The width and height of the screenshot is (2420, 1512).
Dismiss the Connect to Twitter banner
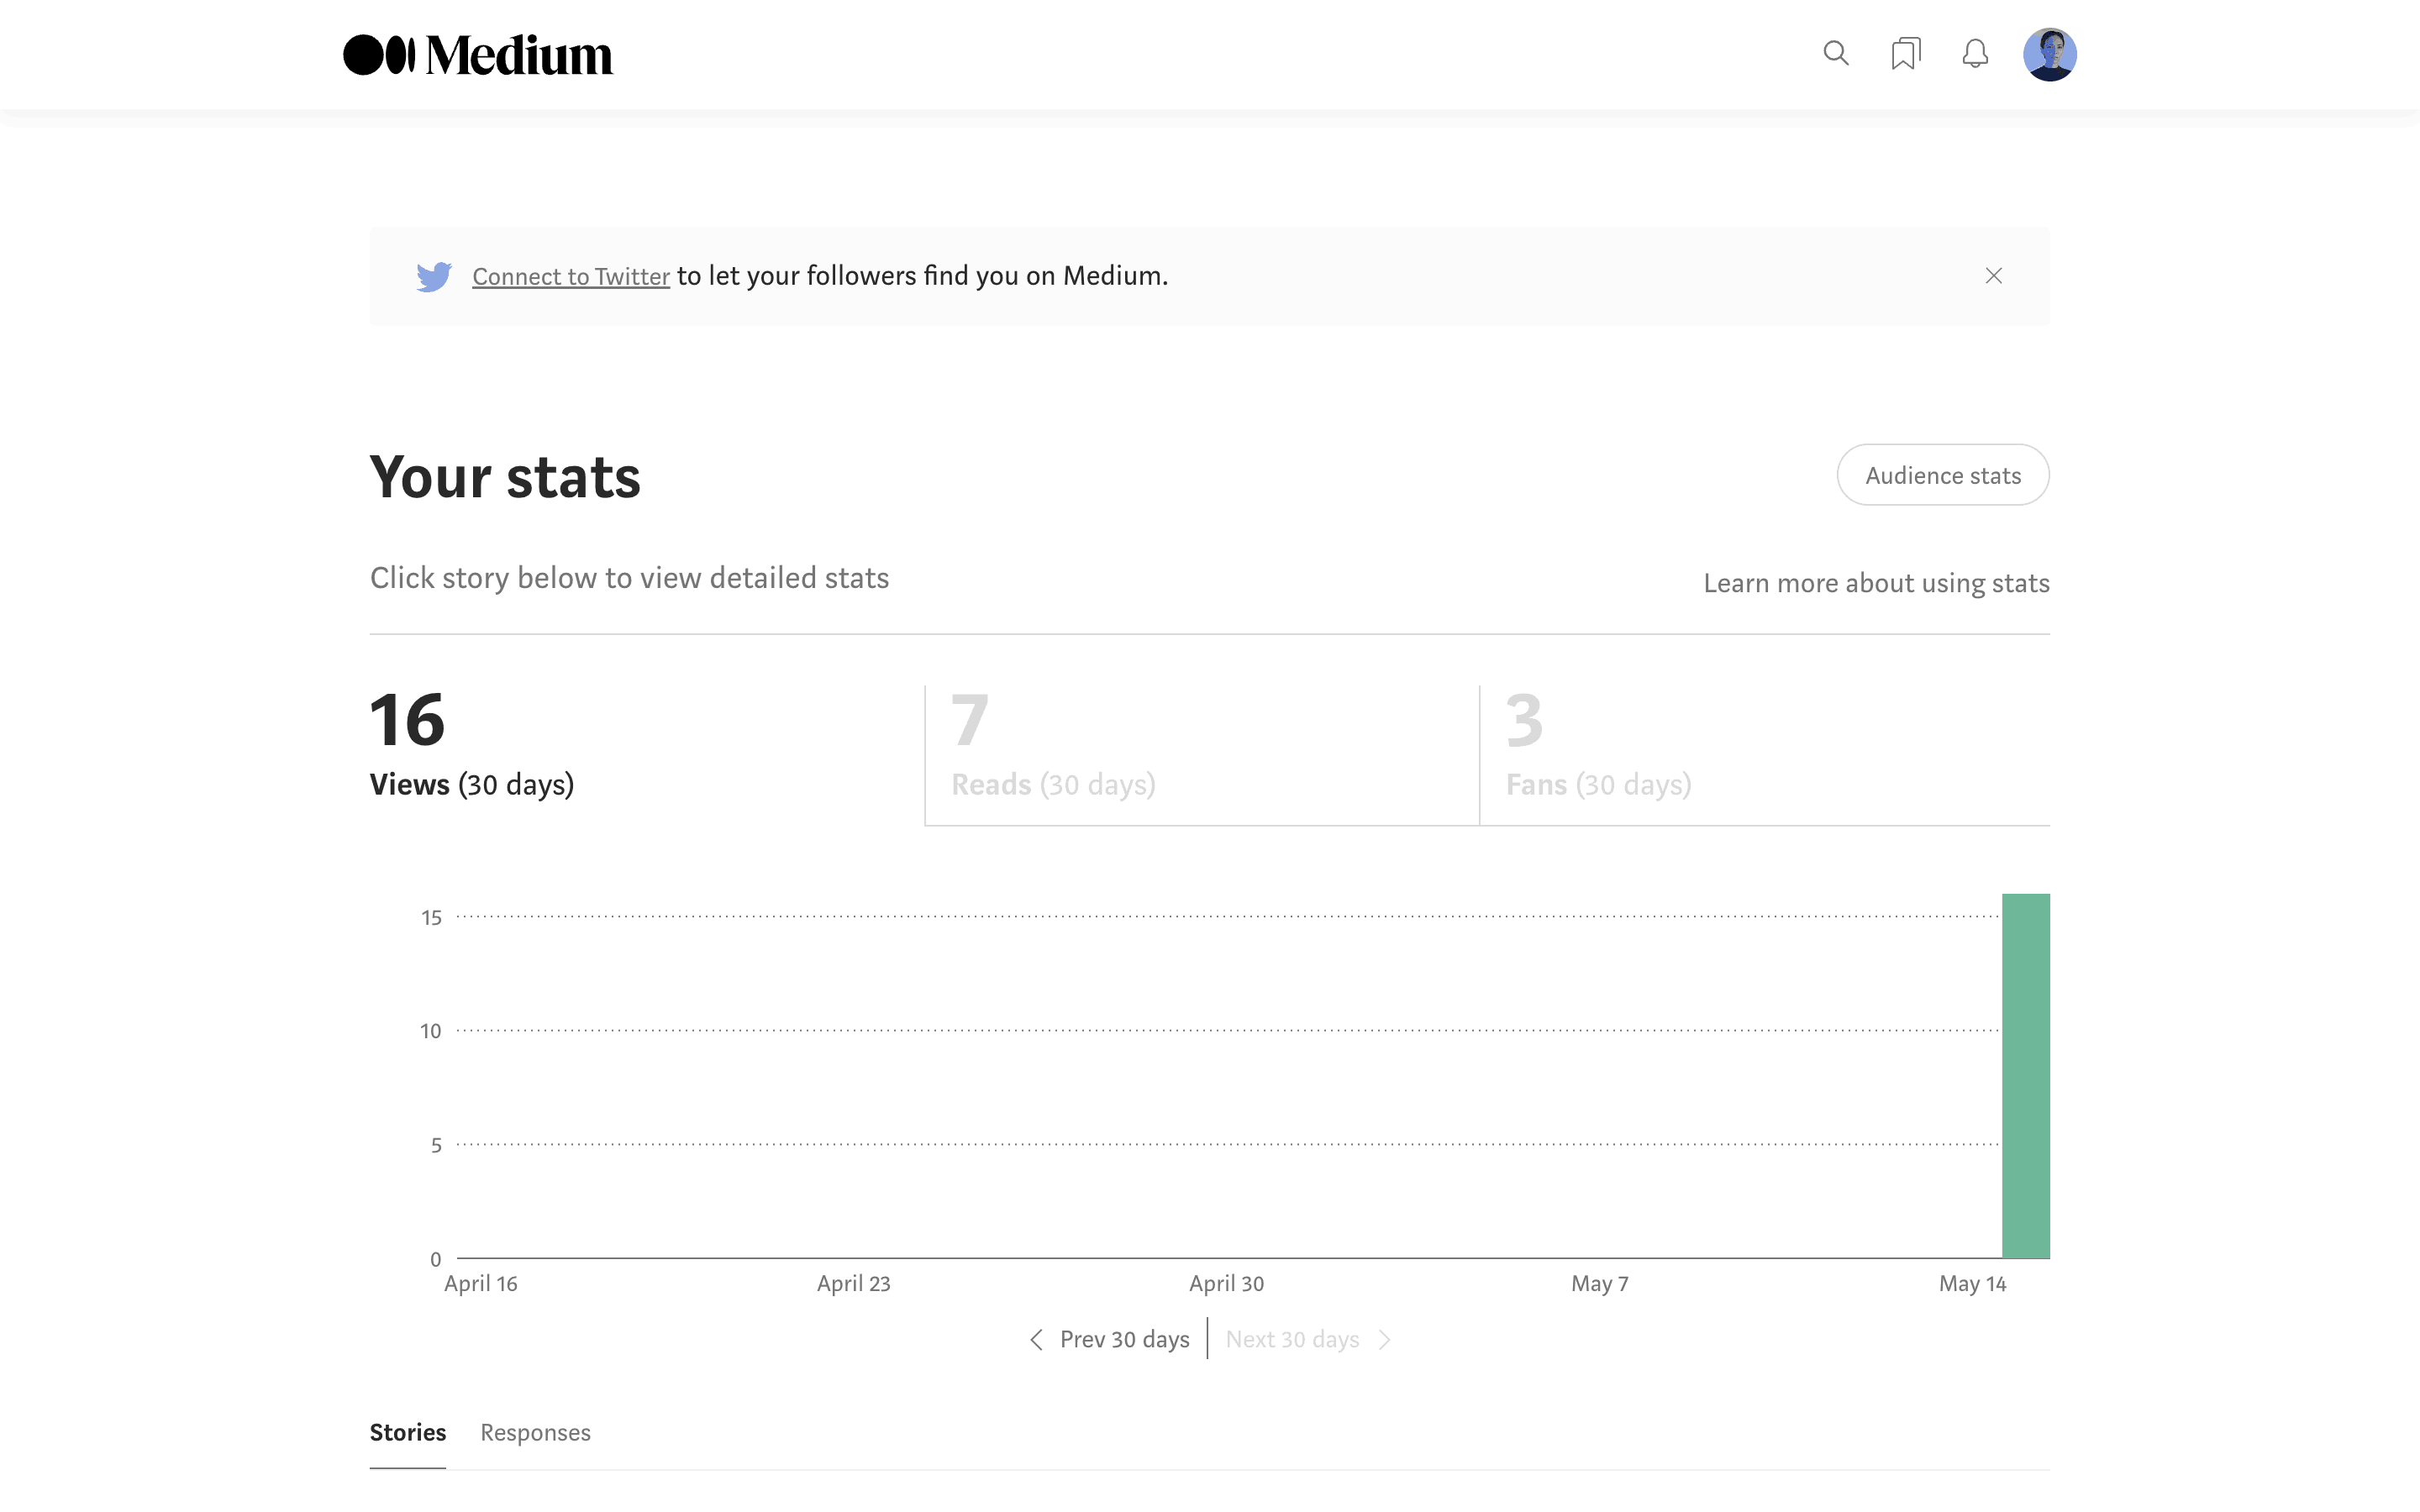(1993, 276)
